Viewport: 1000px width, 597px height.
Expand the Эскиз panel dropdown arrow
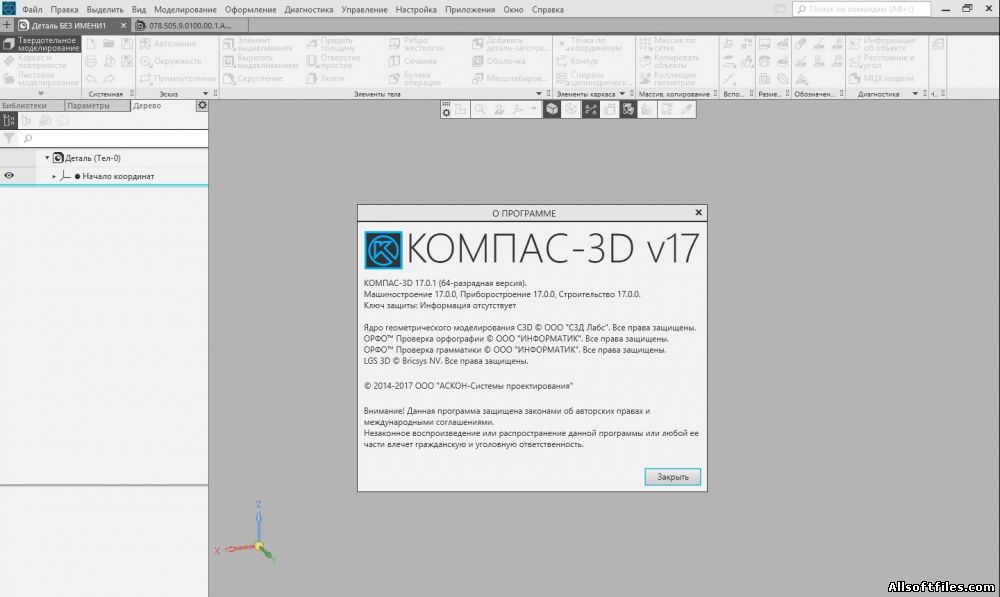pyautogui.click(x=205, y=94)
